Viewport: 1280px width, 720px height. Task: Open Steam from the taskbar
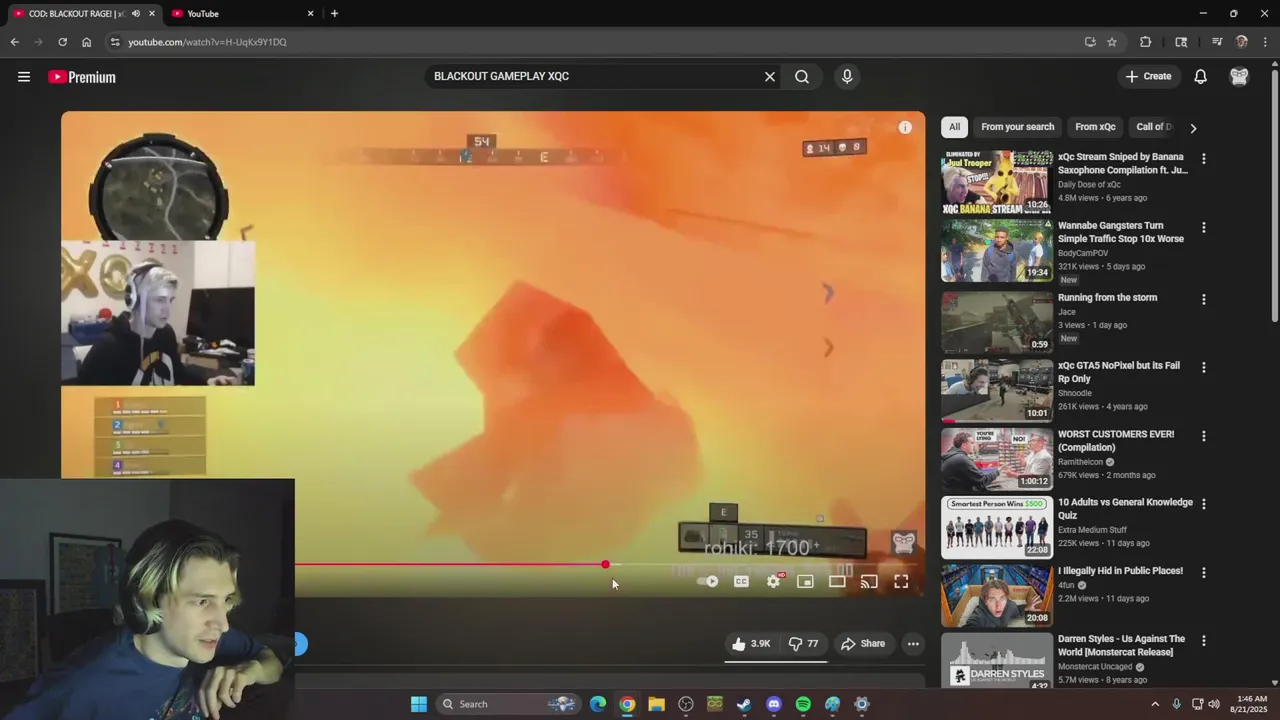point(744,704)
